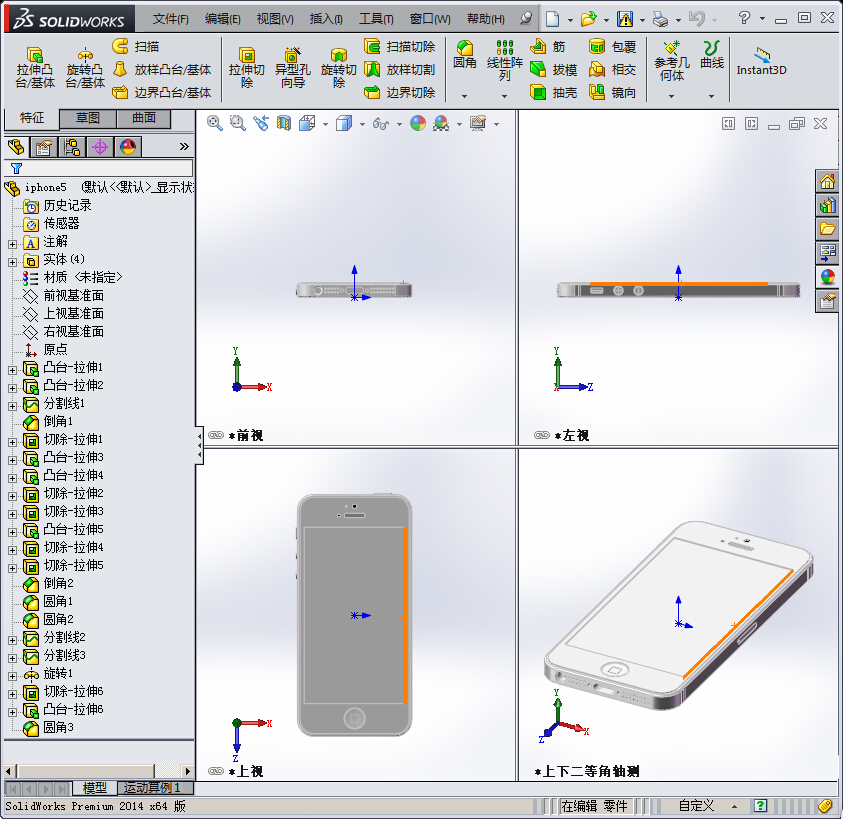This screenshot has height=819, width=843.
Task: Switch to the 运动算例1 tab
Action: (x=153, y=788)
